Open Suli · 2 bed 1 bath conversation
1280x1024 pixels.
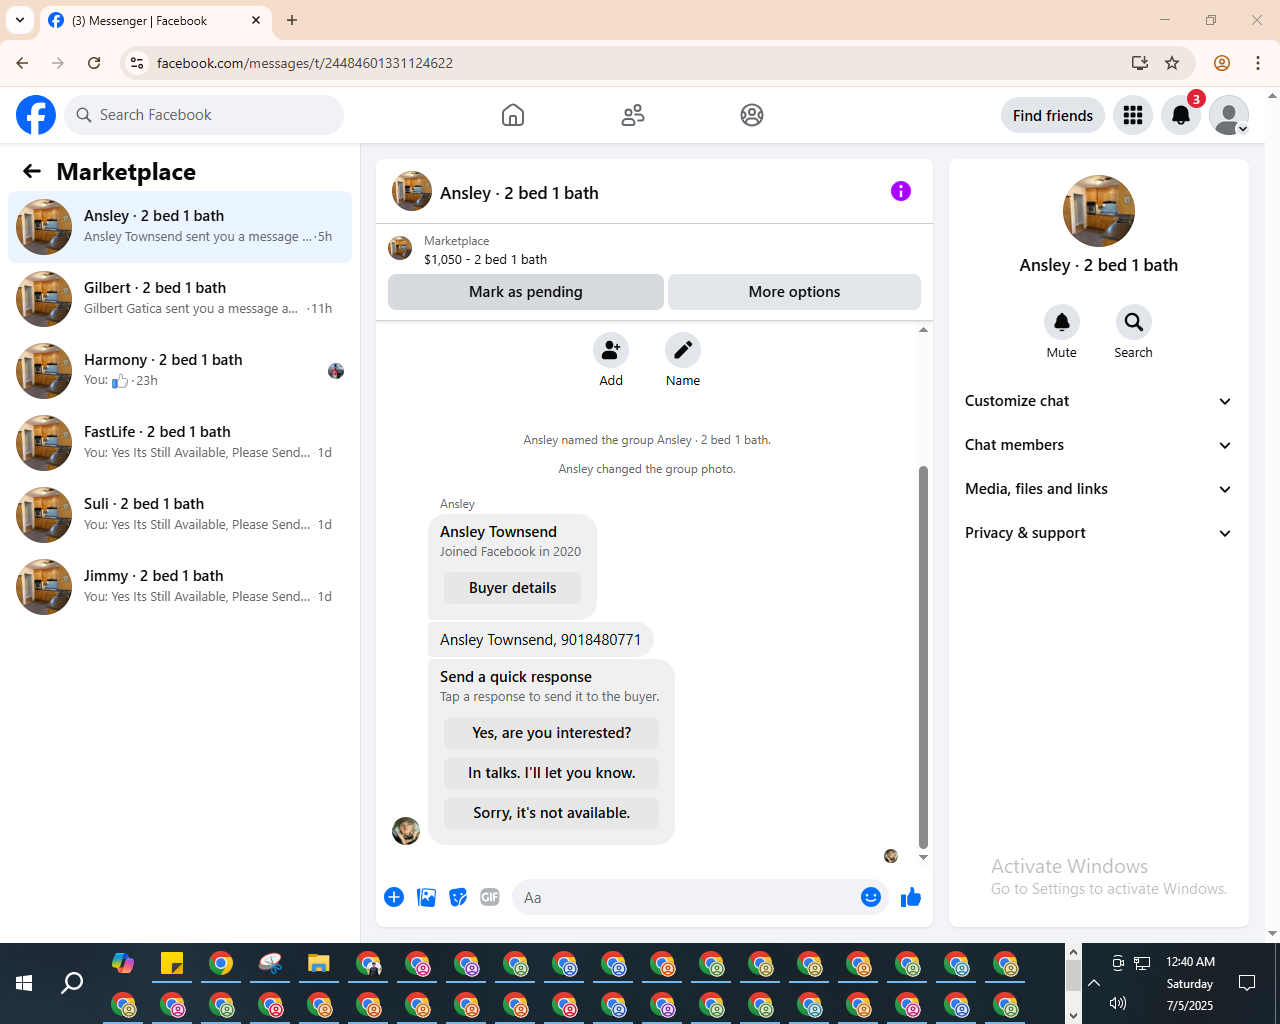point(180,515)
